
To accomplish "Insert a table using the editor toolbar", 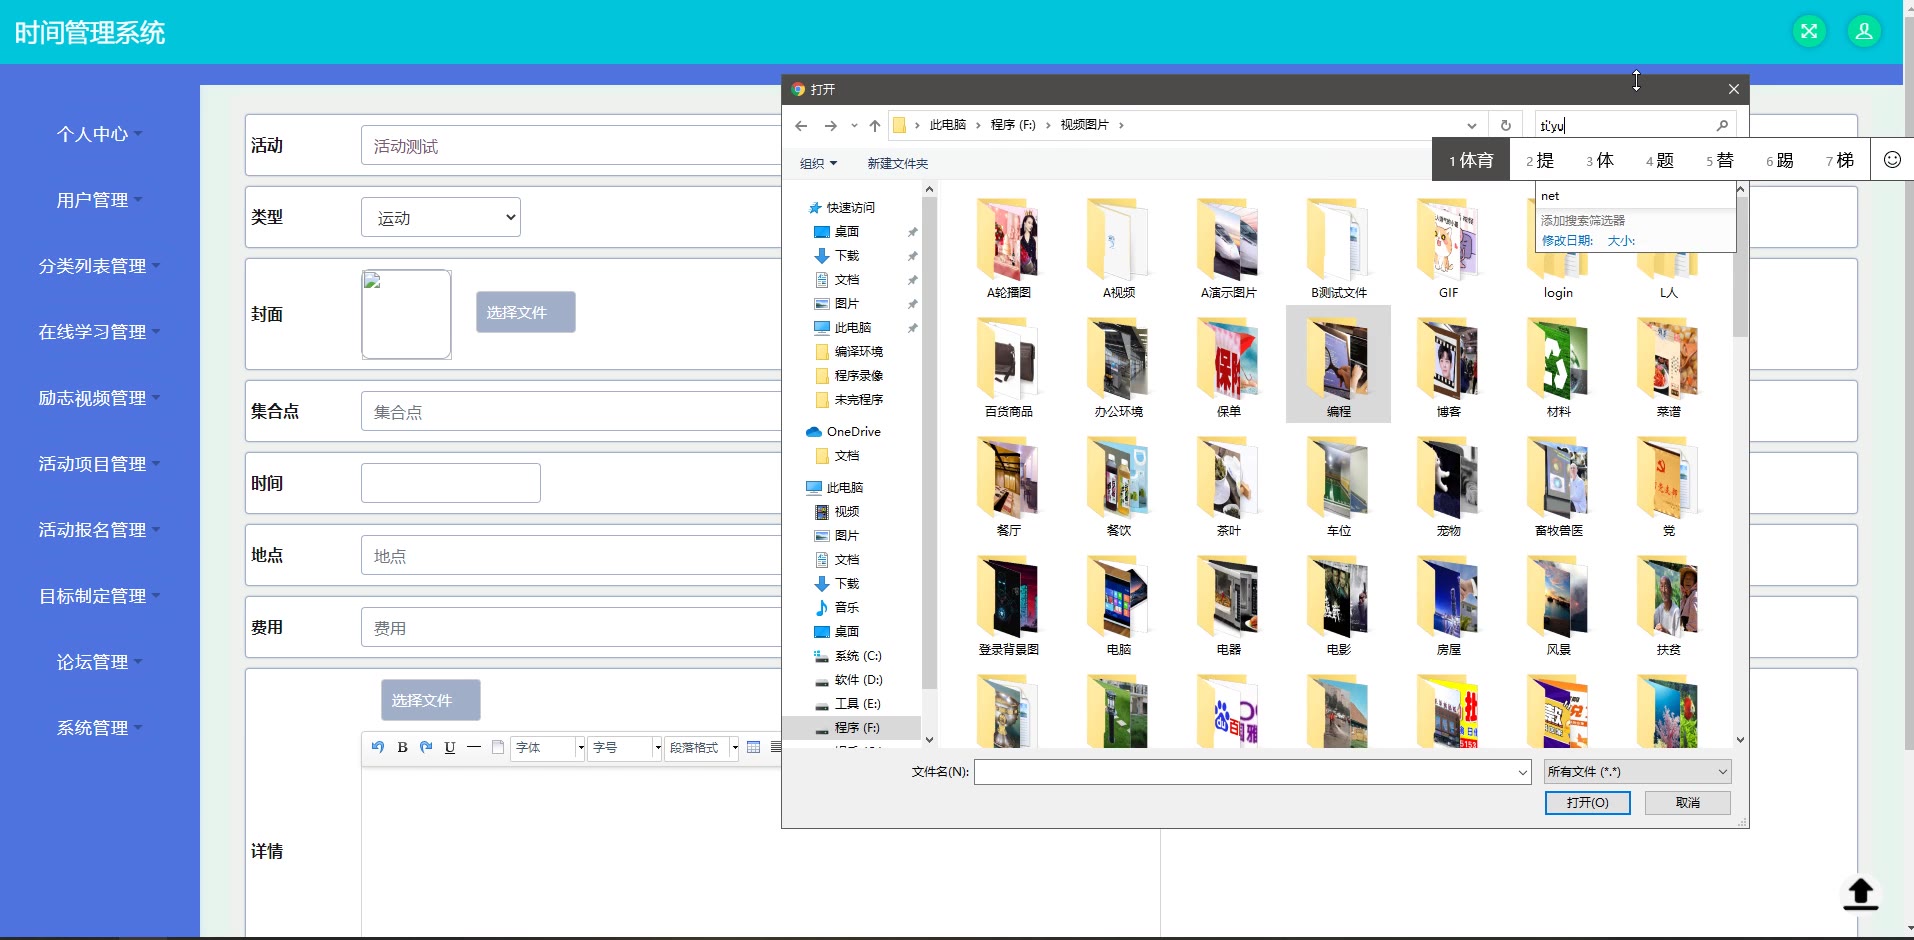I will click(753, 747).
